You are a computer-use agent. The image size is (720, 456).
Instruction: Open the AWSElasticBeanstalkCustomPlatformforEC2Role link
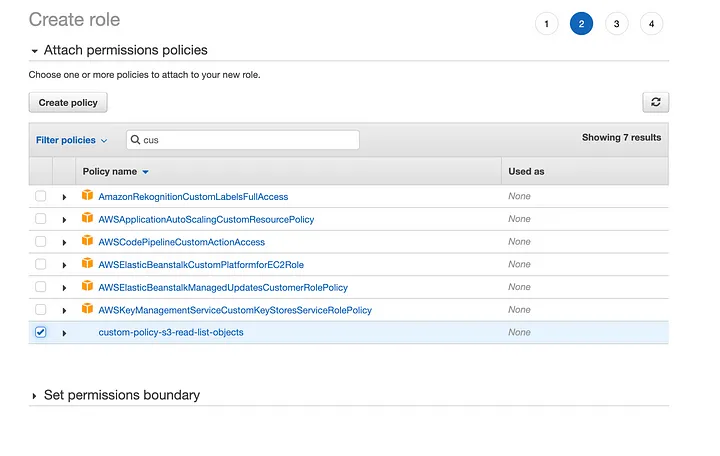click(x=201, y=265)
